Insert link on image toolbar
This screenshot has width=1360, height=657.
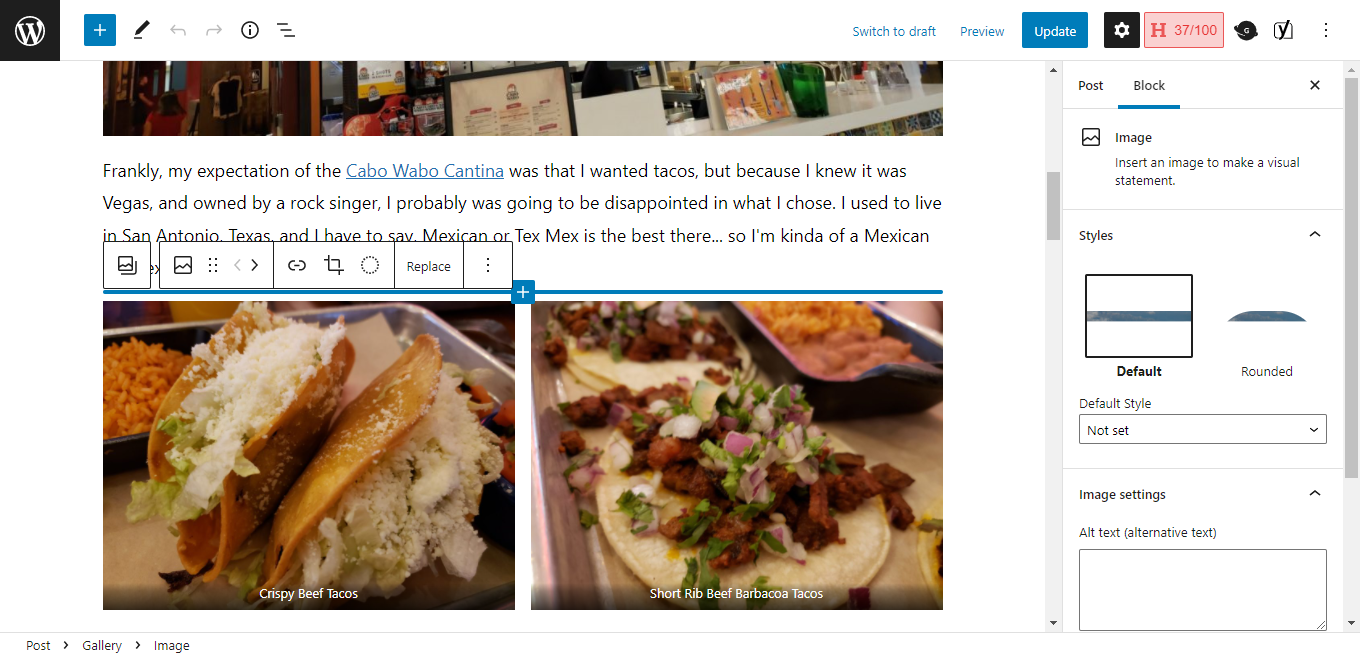(297, 266)
